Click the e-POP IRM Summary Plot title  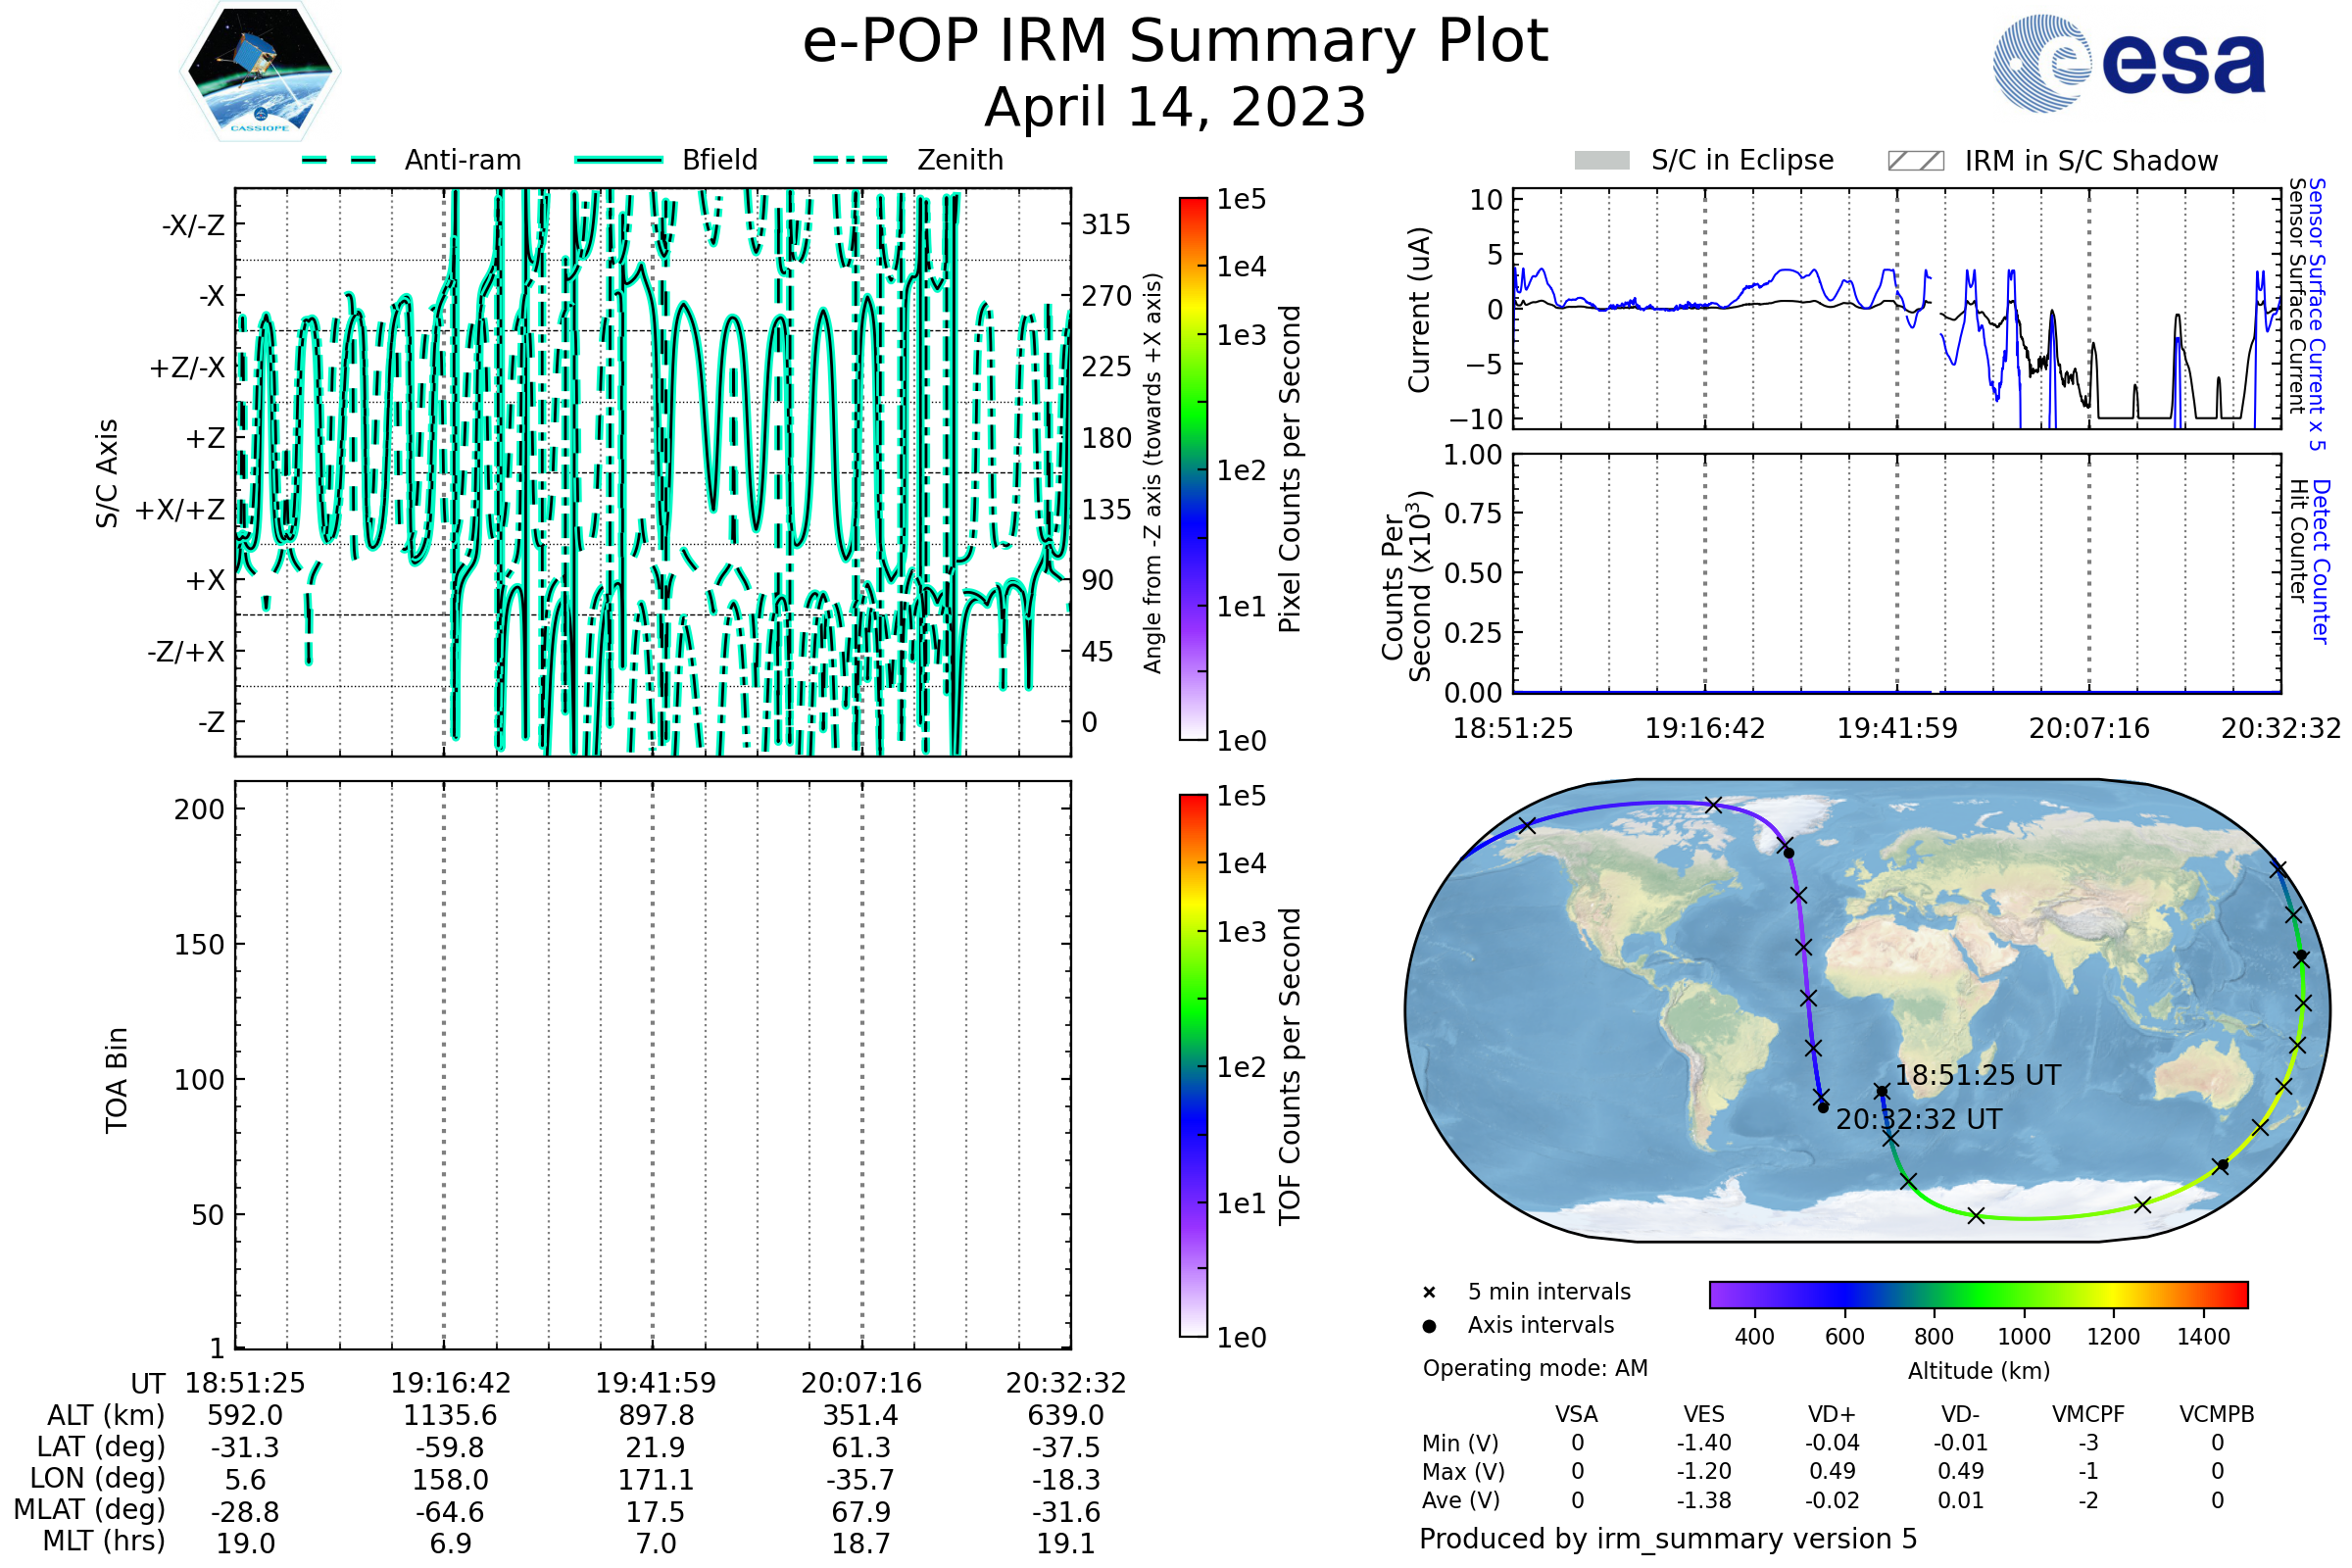pos(1175,42)
